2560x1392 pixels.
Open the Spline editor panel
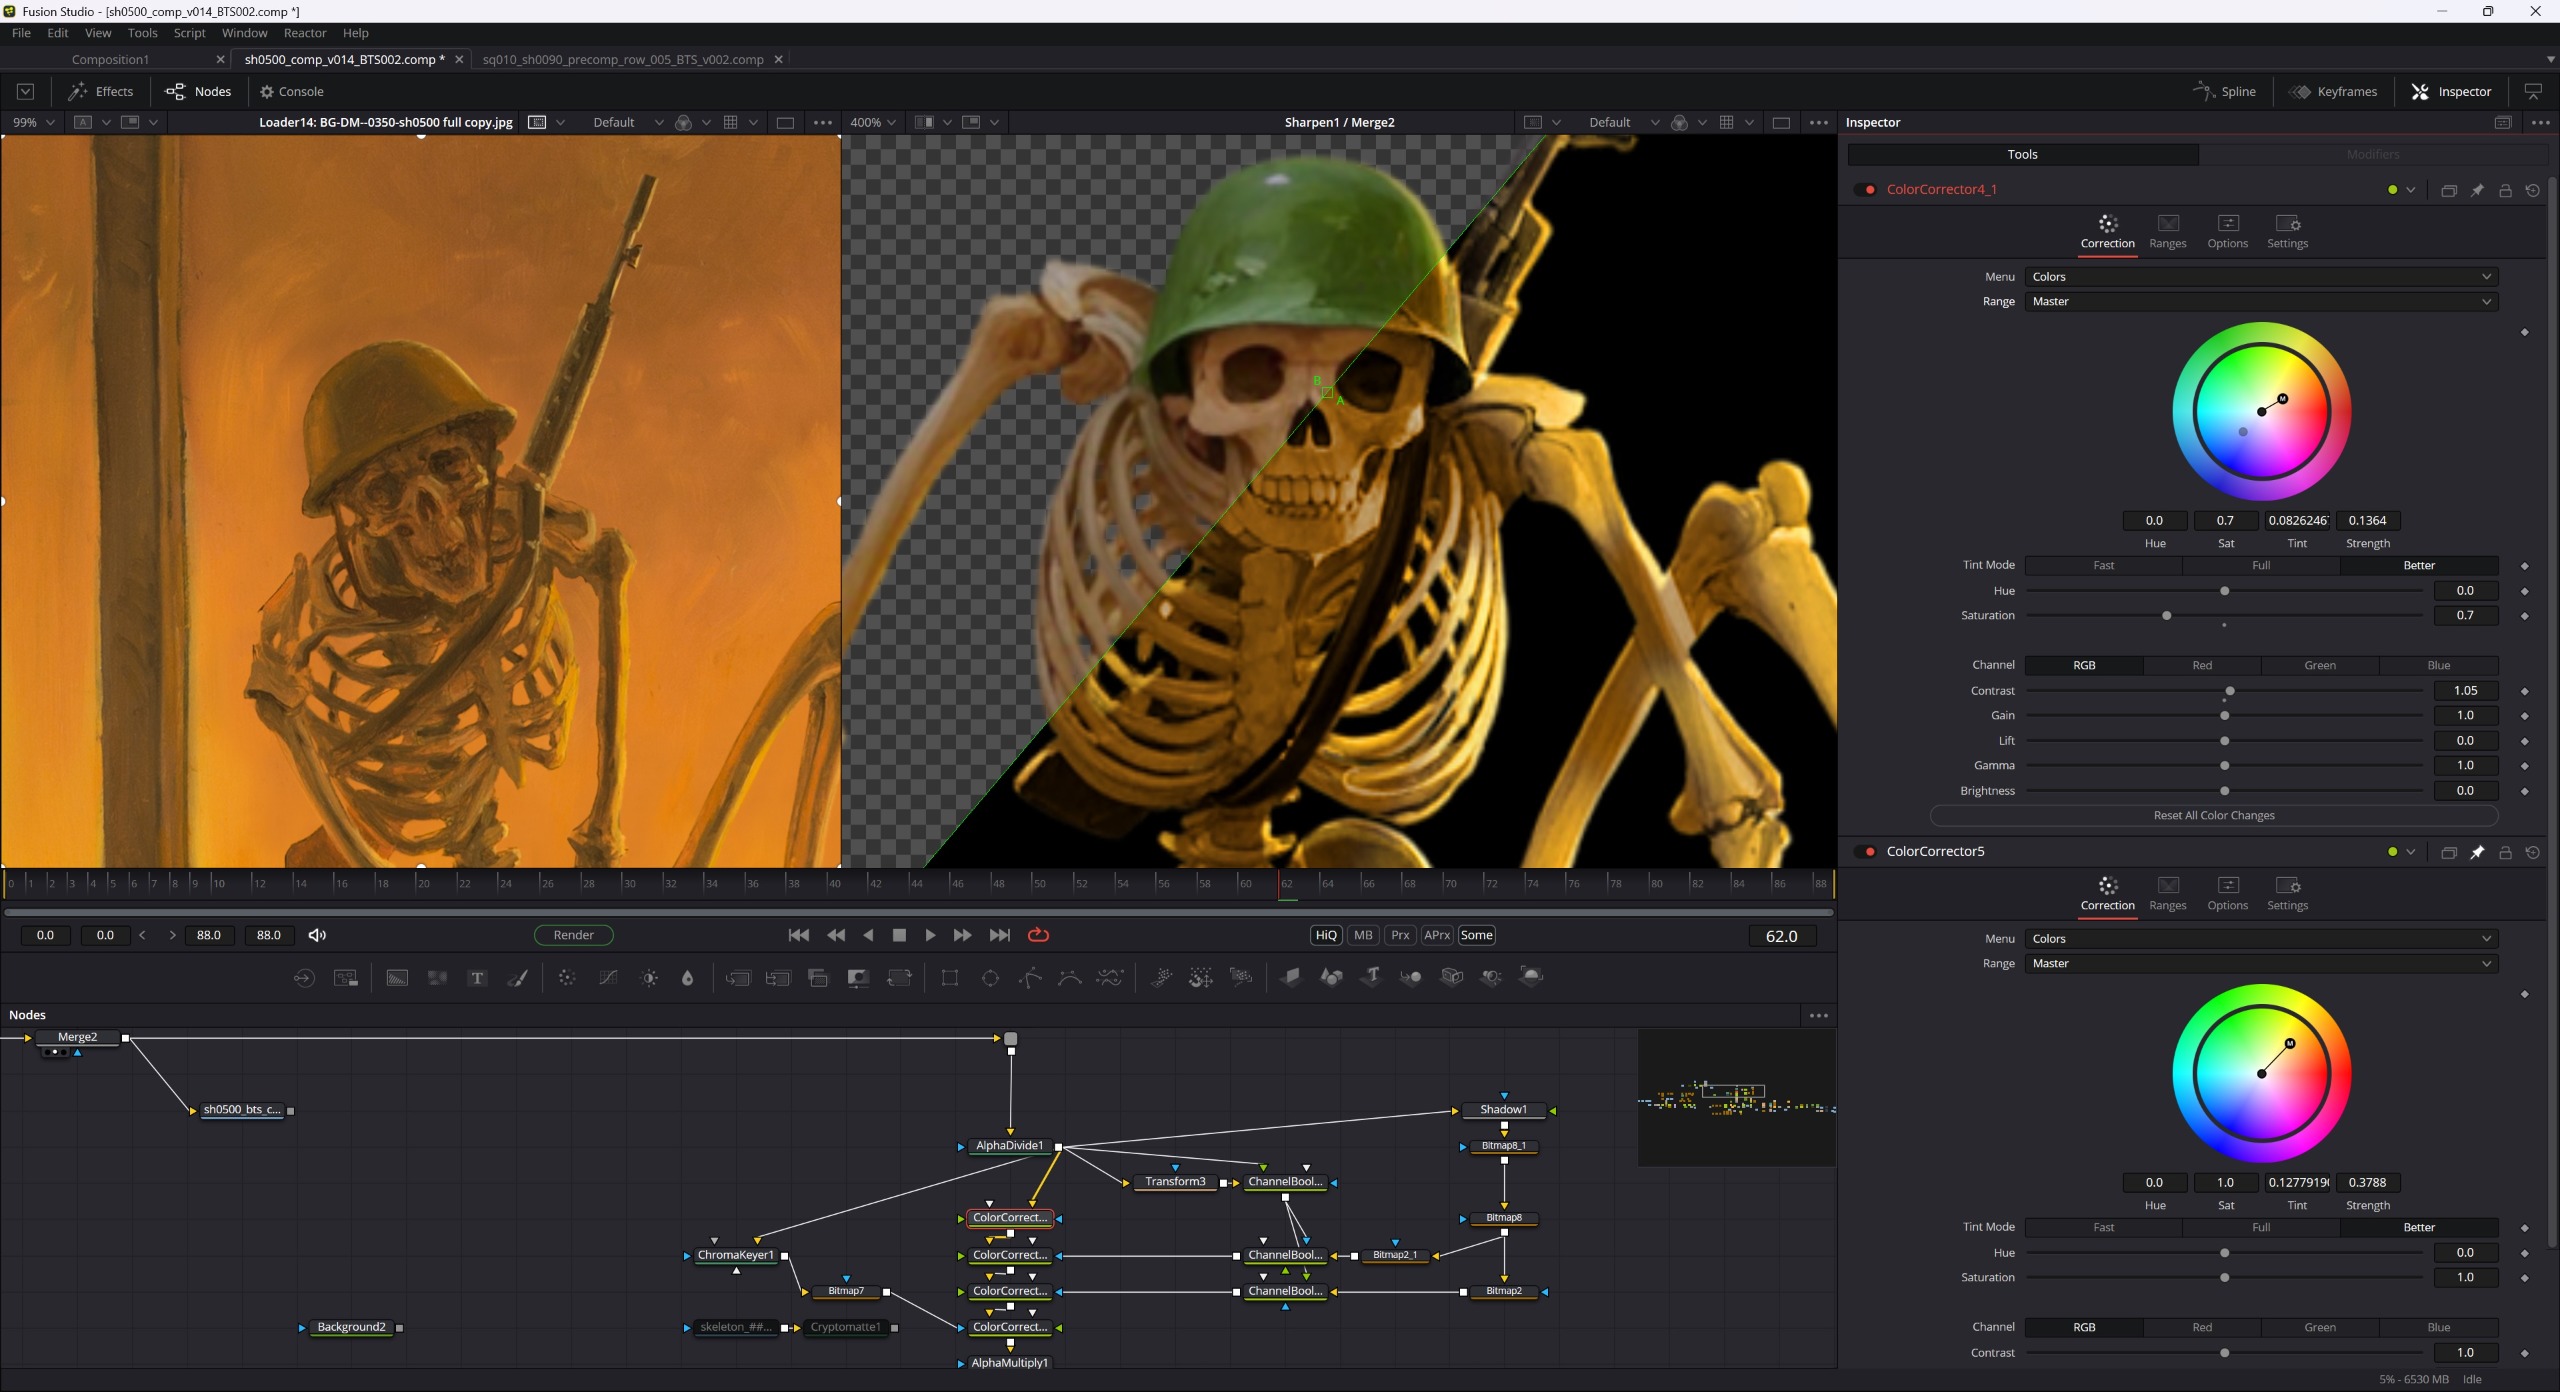2224,92
